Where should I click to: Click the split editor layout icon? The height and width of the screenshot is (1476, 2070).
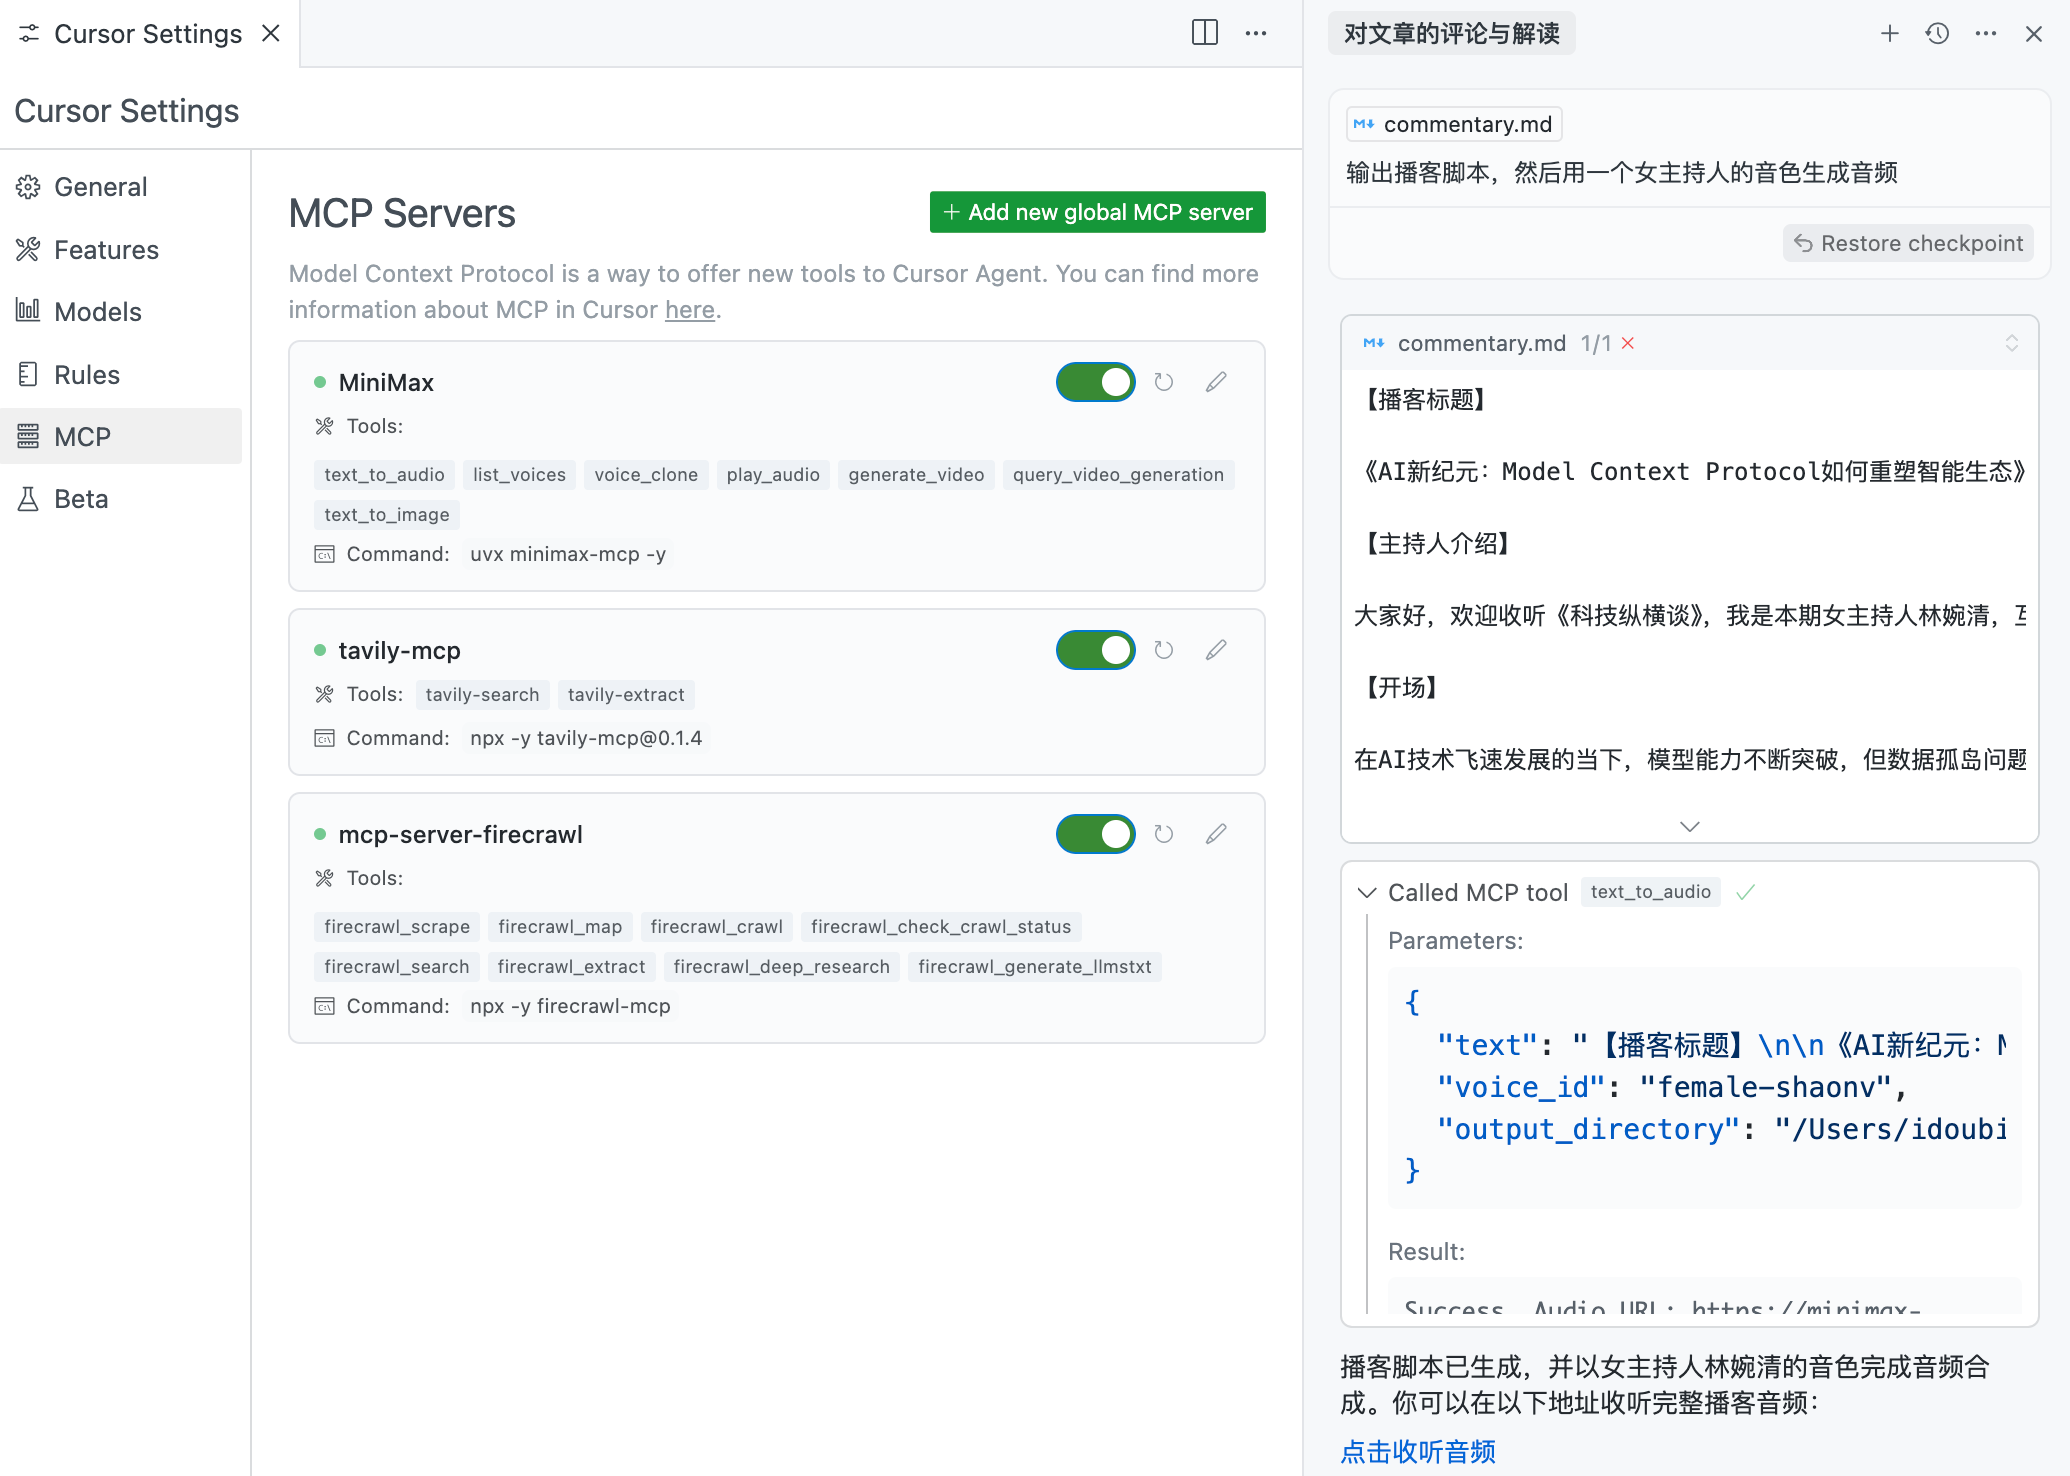[1204, 33]
